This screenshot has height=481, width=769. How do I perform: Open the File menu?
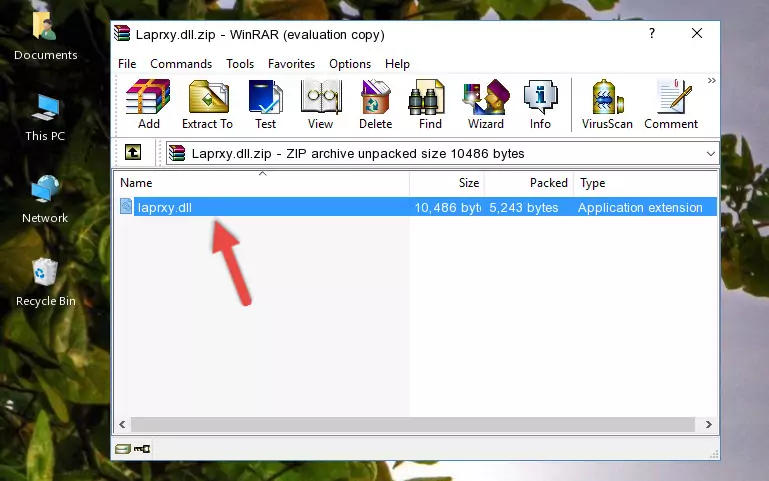(127, 64)
